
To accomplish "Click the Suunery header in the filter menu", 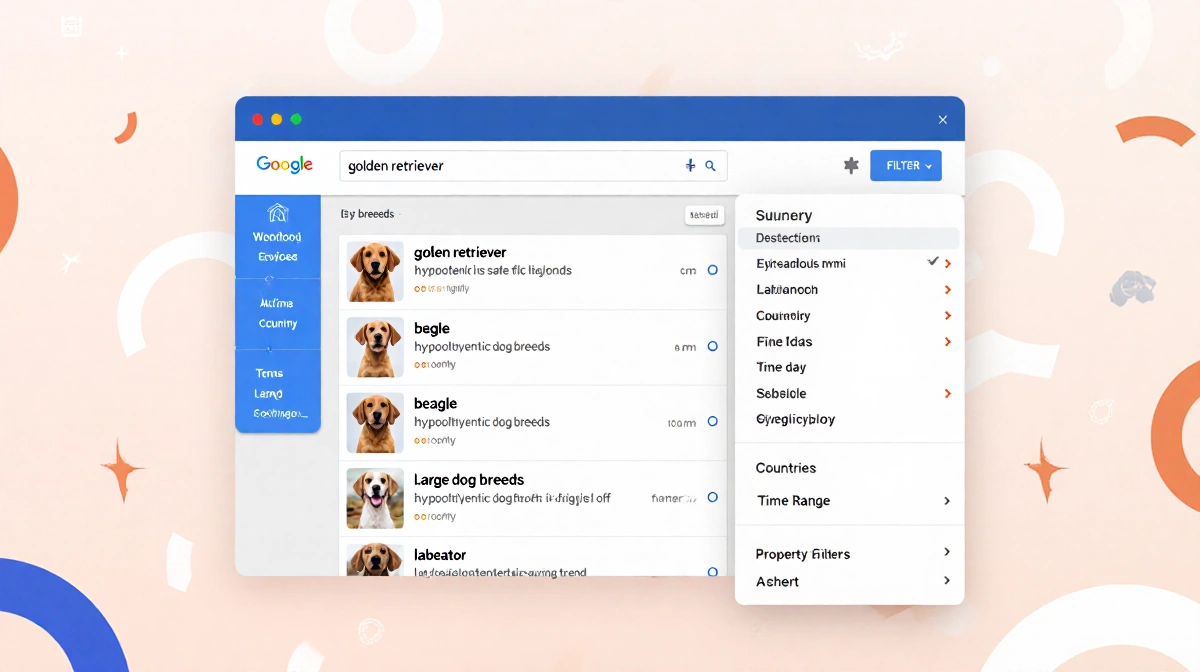I will [x=783, y=214].
